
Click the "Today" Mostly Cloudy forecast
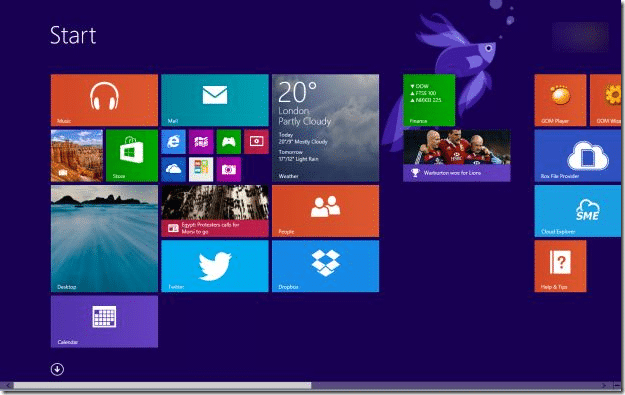[x=303, y=138]
